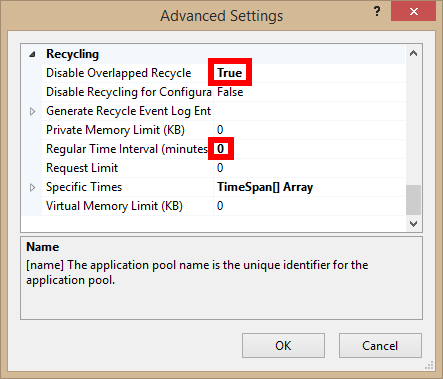Close the Advanced Settings dialog
Viewport: 443px width, 379px height.
pos(414,11)
